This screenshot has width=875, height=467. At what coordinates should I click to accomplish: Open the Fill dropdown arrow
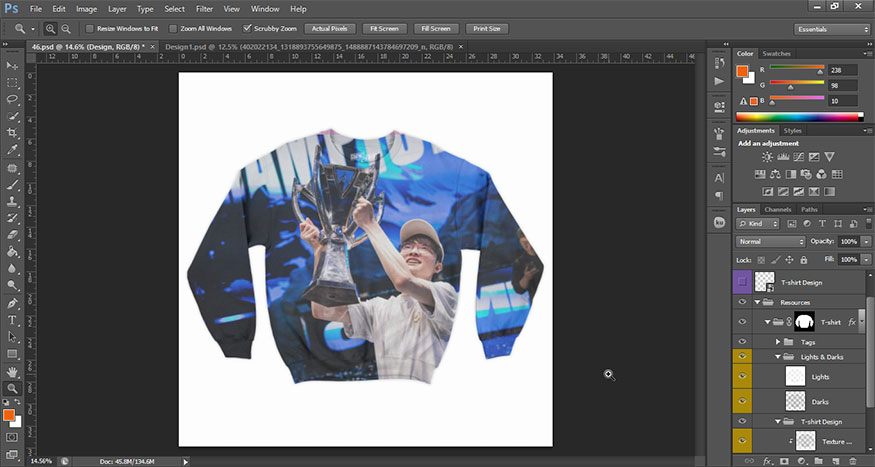pyautogui.click(x=866, y=260)
